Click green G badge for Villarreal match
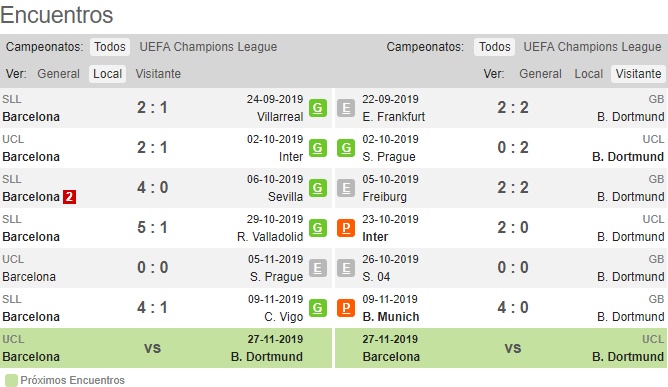The image size is (668, 387). (x=318, y=108)
